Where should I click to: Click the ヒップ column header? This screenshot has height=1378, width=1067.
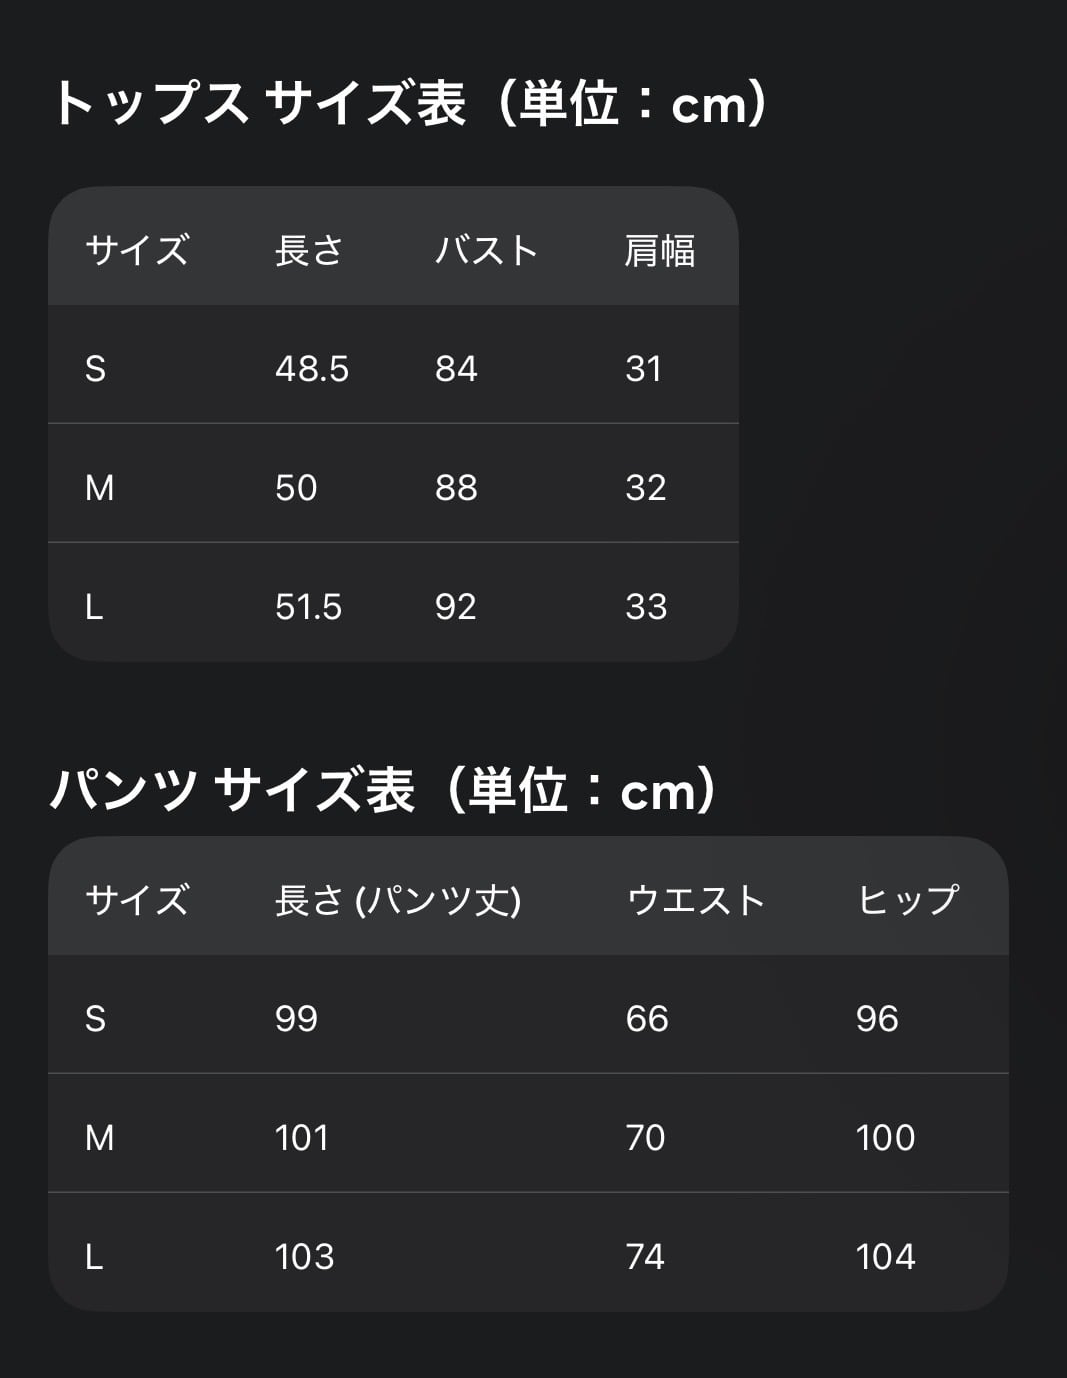pos(907,900)
